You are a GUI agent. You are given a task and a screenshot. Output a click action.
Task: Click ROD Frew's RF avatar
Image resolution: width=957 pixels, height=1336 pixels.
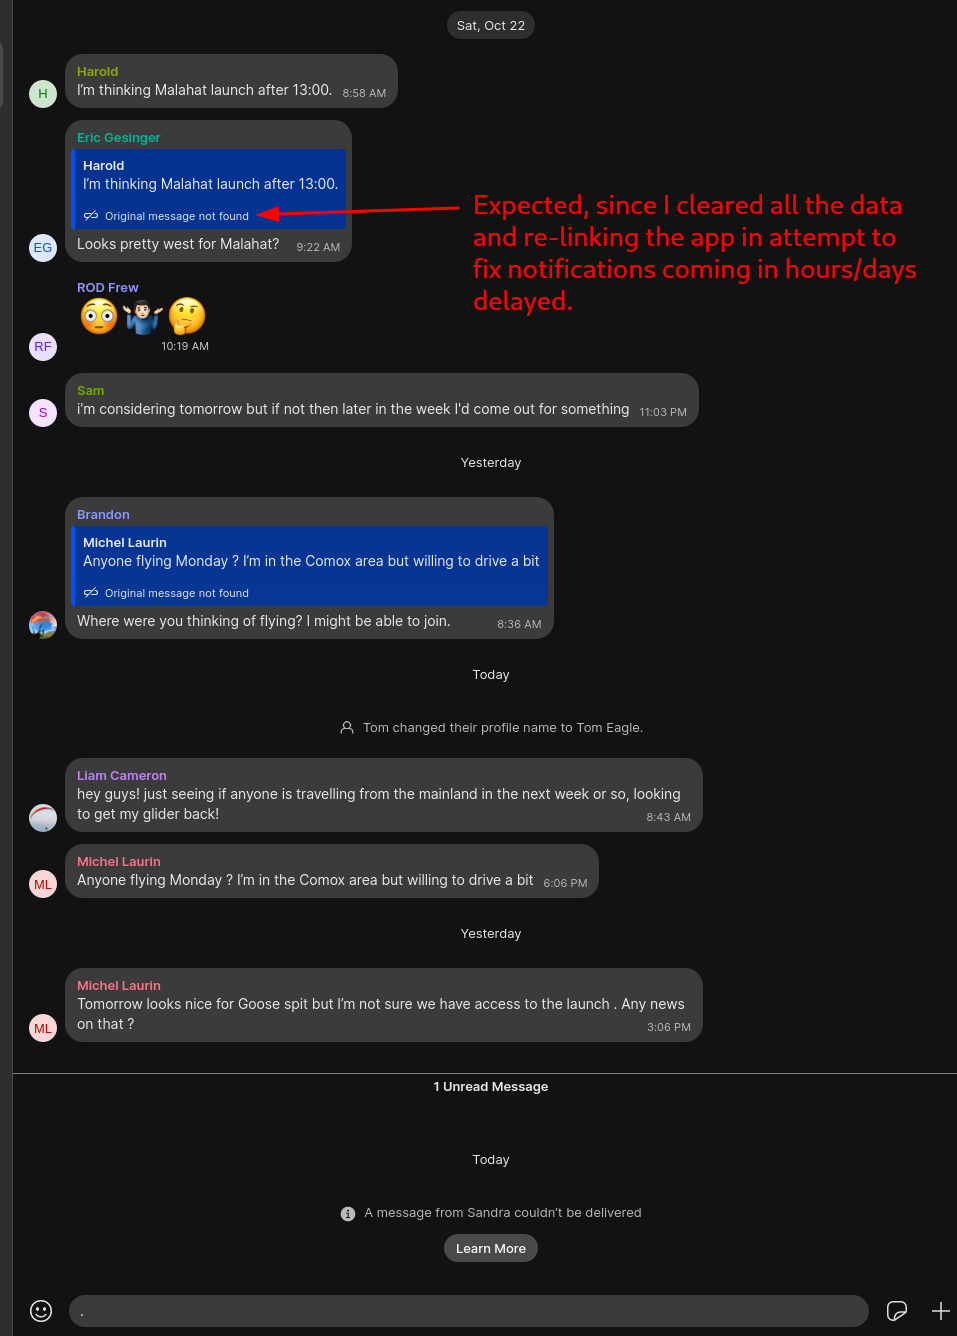coord(42,346)
